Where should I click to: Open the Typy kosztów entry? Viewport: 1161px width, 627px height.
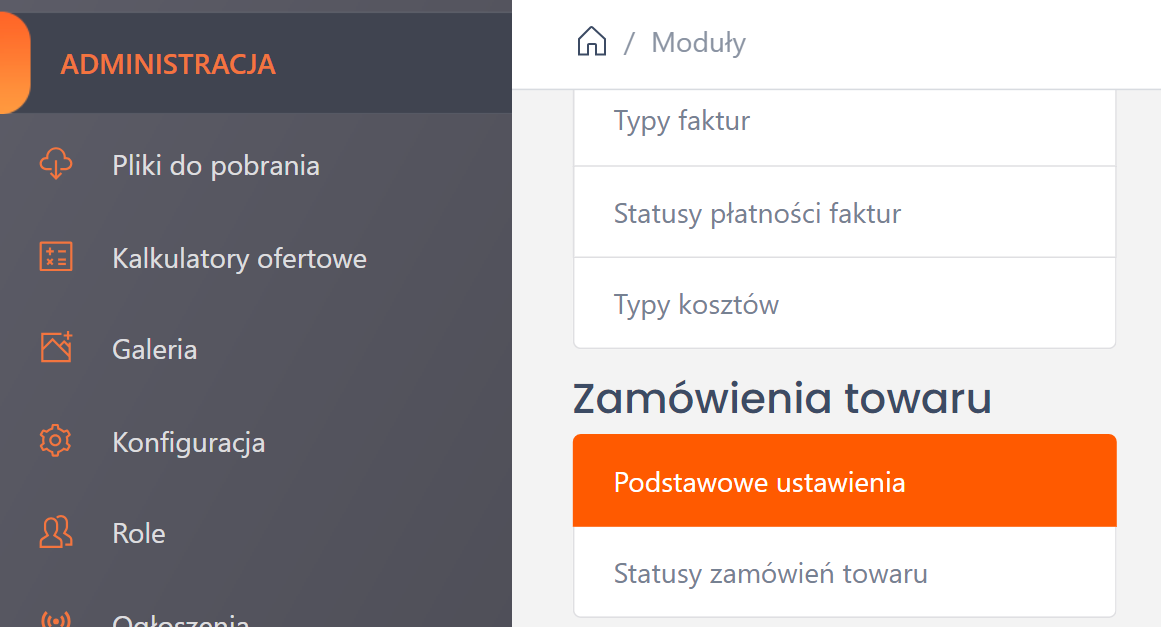pos(696,305)
